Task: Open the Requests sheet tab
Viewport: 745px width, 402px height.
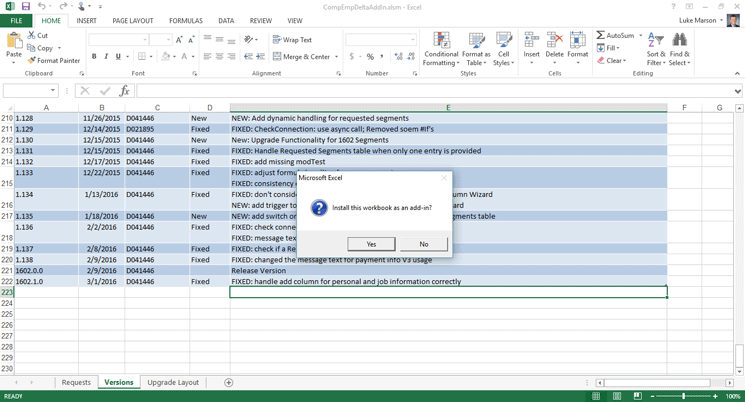Action: [x=76, y=382]
